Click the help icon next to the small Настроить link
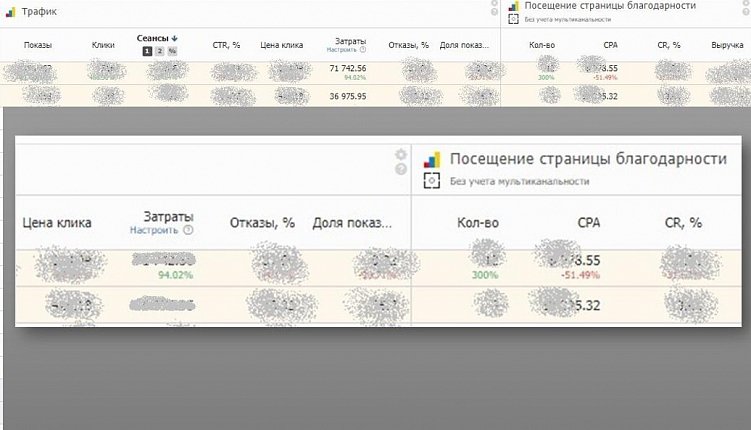The height and width of the screenshot is (430, 751). pos(363,49)
